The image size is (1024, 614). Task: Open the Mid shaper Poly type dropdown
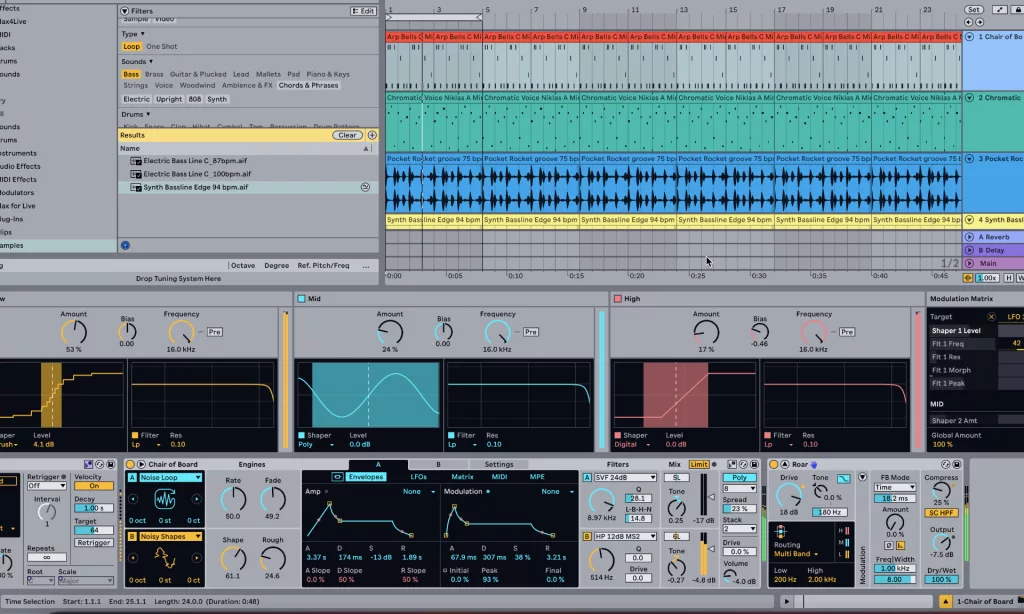pos(316,444)
